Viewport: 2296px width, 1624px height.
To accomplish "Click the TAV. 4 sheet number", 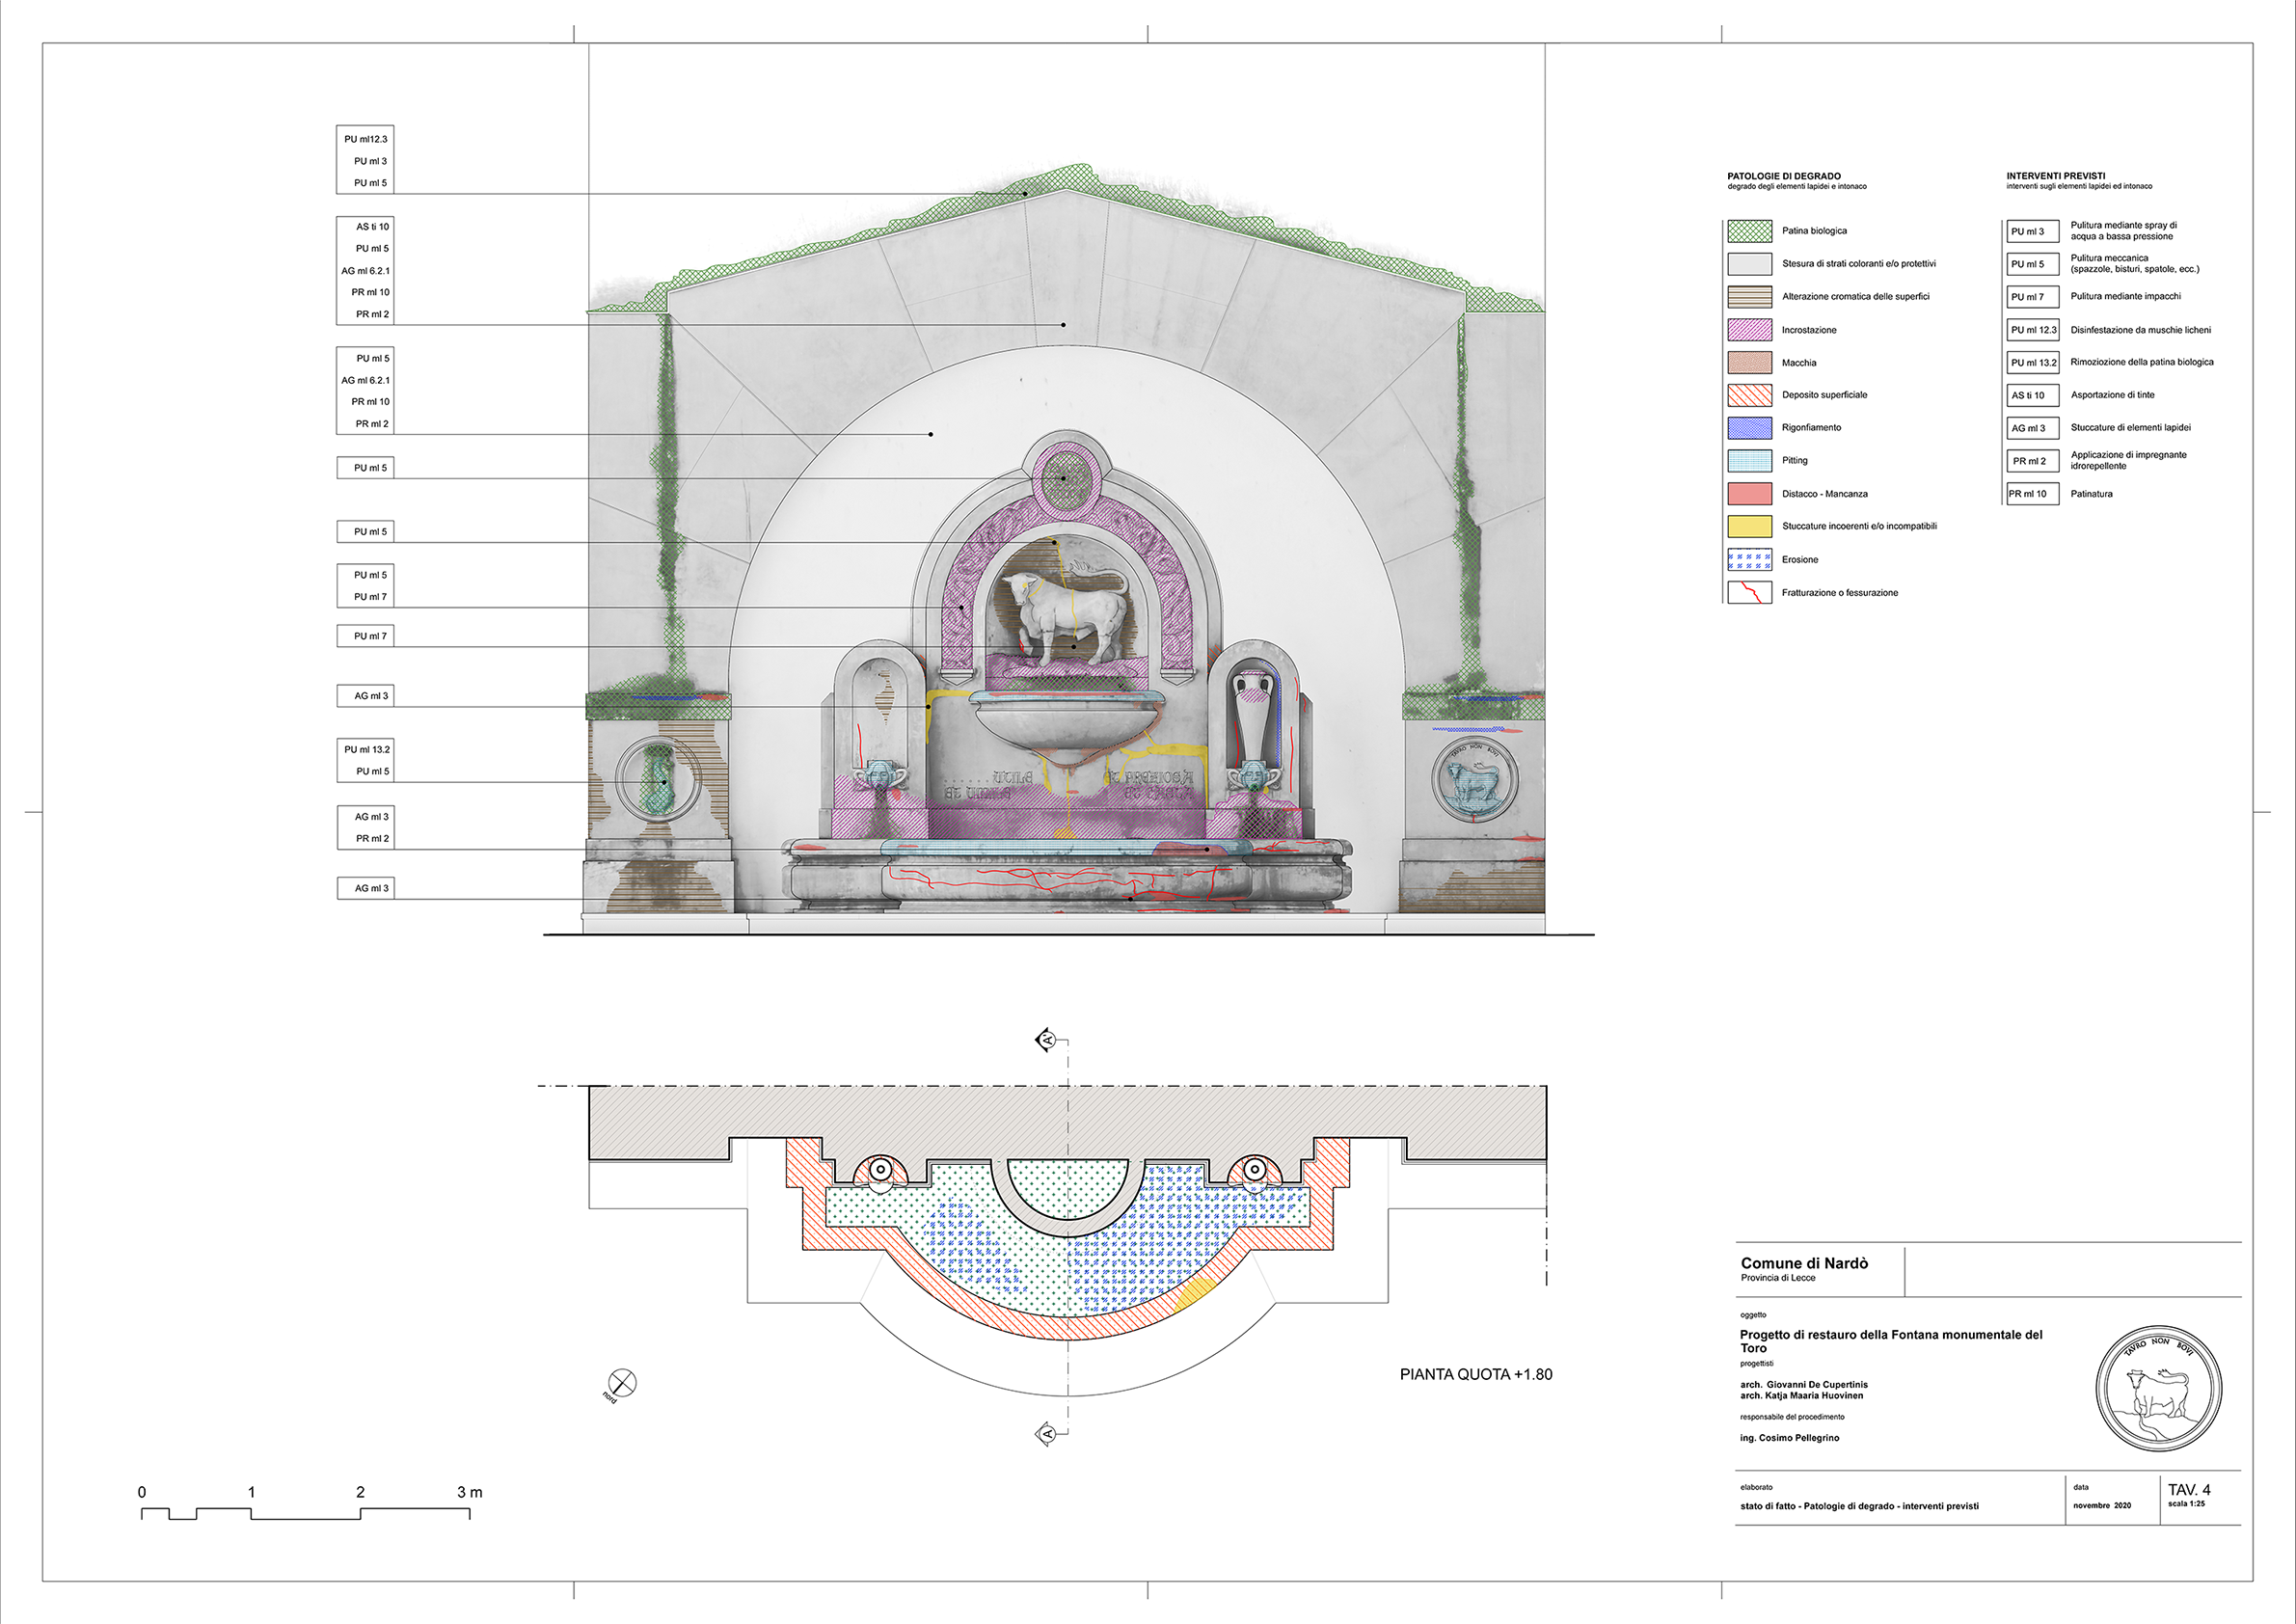I will click(x=2189, y=1490).
